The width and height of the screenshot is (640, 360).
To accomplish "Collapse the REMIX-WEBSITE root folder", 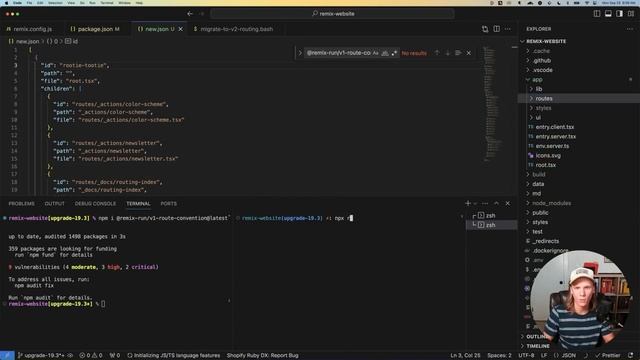I will pos(546,41).
